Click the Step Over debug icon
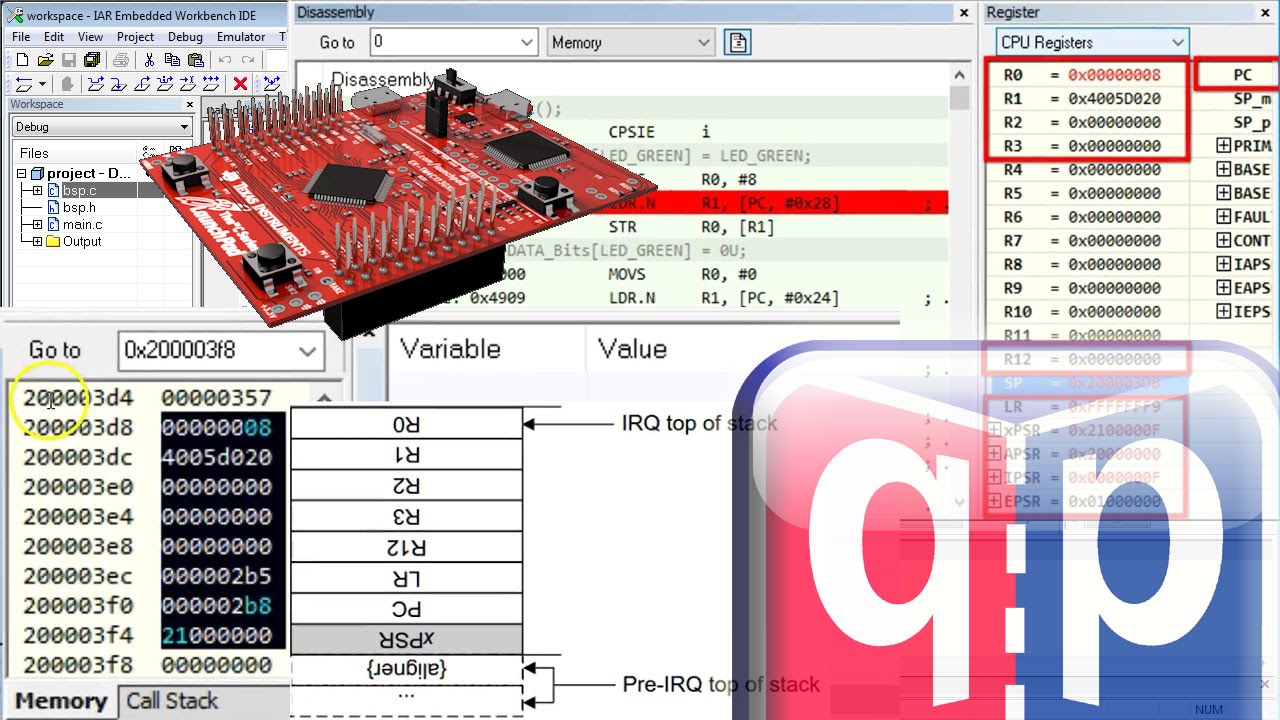 [x=96, y=84]
